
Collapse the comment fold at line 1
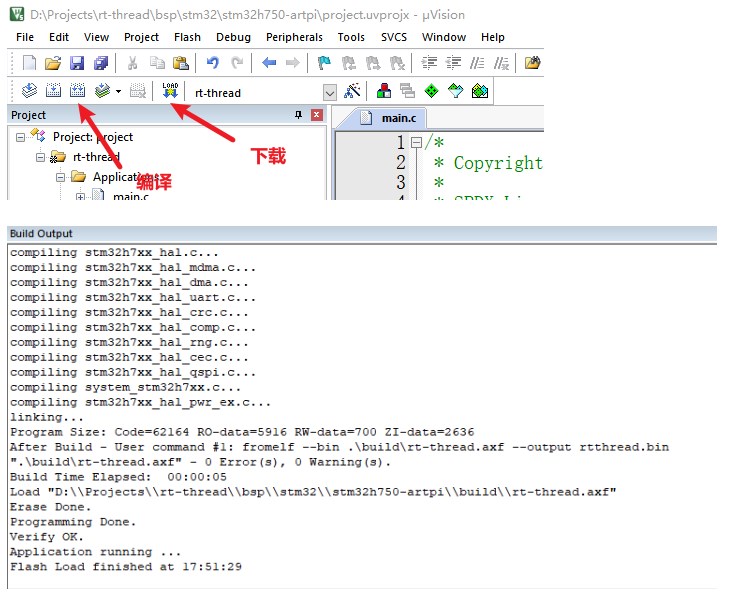tap(416, 142)
